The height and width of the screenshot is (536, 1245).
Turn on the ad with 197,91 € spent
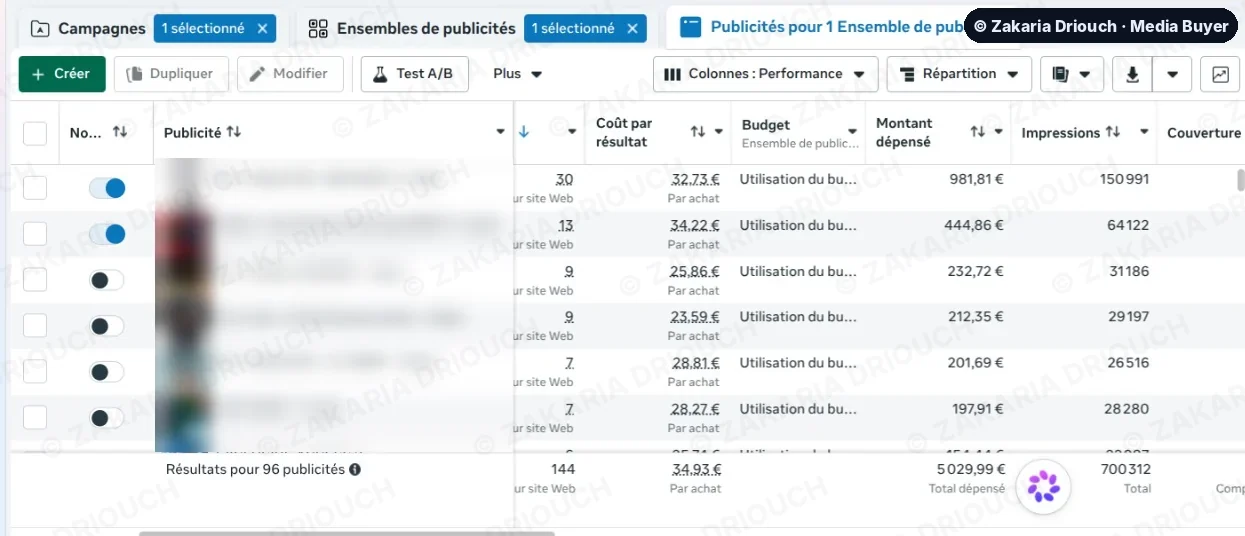[x=107, y=418]
